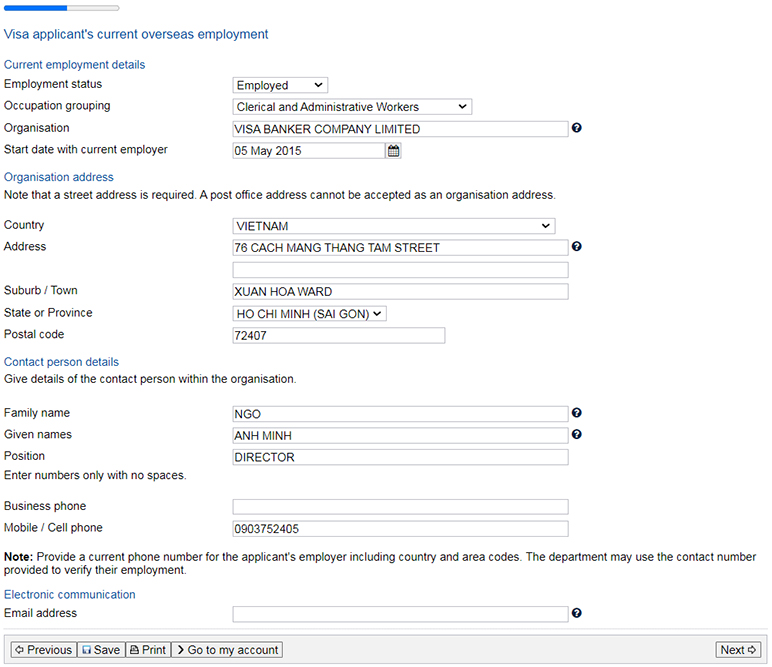Open help for the Organisation field
The height and width of the screenshot is (667, 772).
[577, 128]
